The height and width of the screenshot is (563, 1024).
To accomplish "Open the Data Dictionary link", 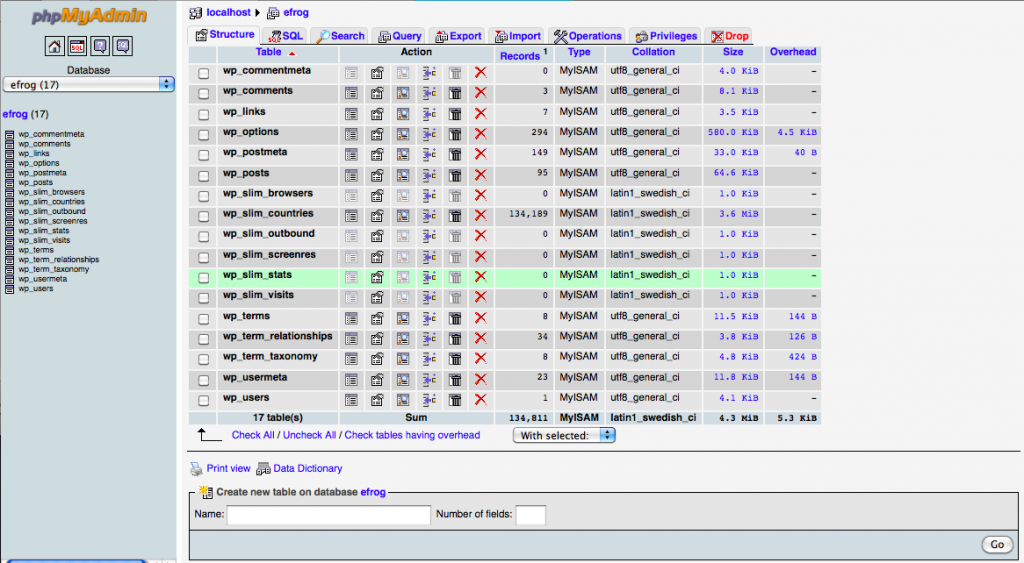I will [x=308, y=468].
